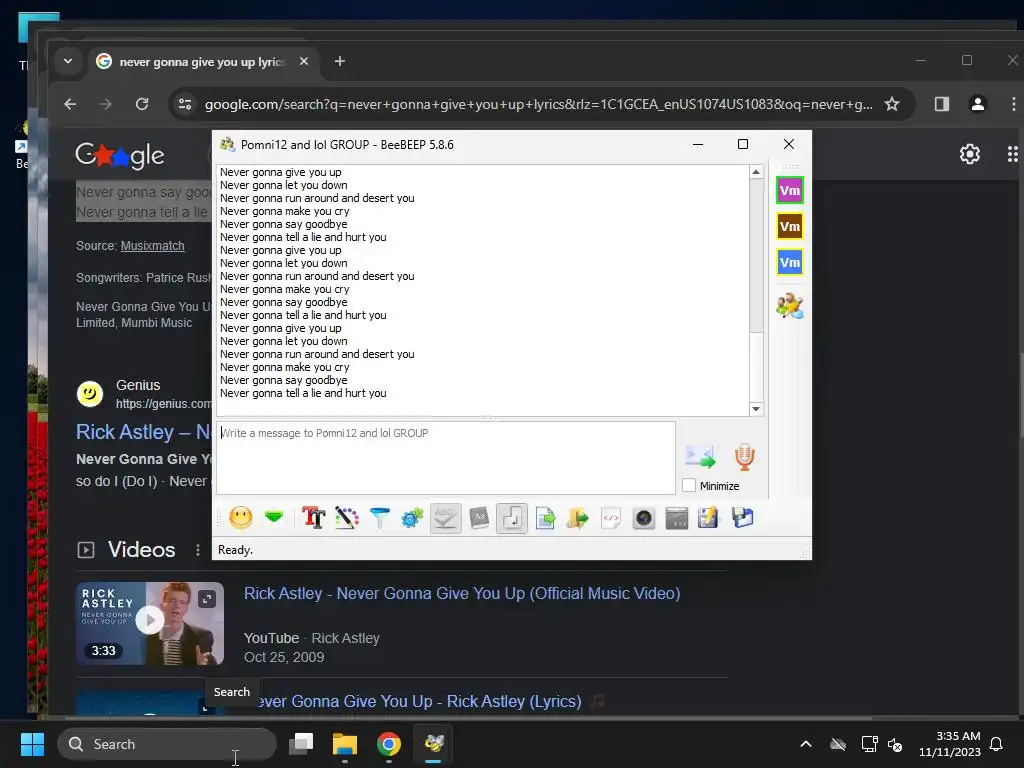The image size is (1024, 768).
Task: Open the Rick Astley Genius result link
Action: pyautogui.click(x=144, y=432)
